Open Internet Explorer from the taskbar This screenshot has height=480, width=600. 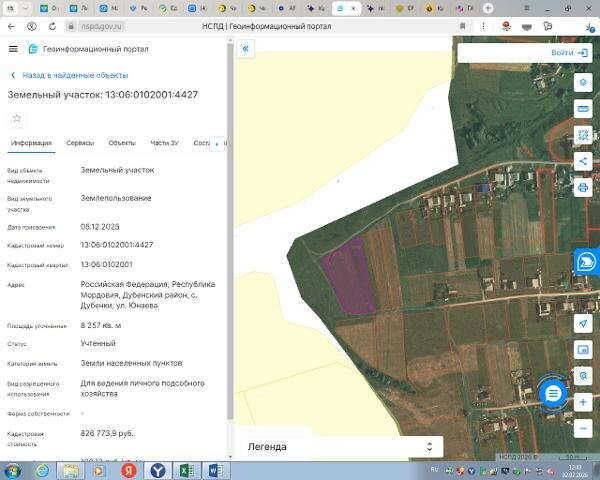pyautogui.click(x=42, y=470)
